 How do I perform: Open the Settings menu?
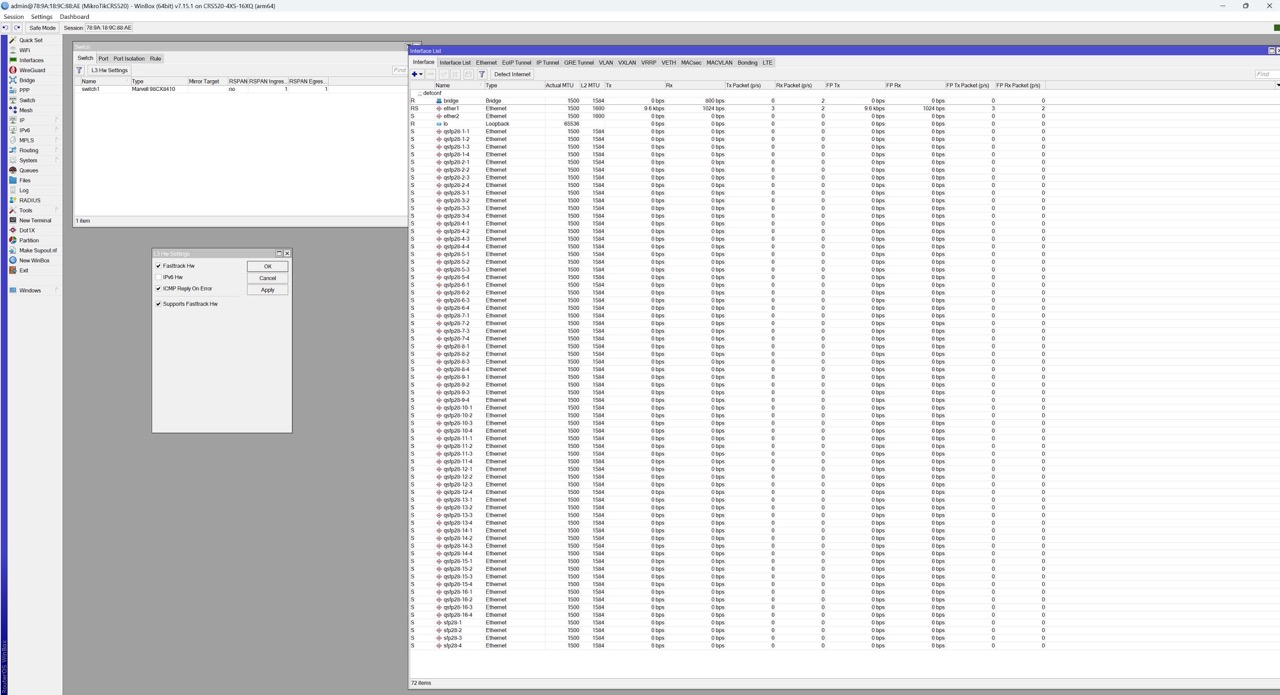point(41,17)
